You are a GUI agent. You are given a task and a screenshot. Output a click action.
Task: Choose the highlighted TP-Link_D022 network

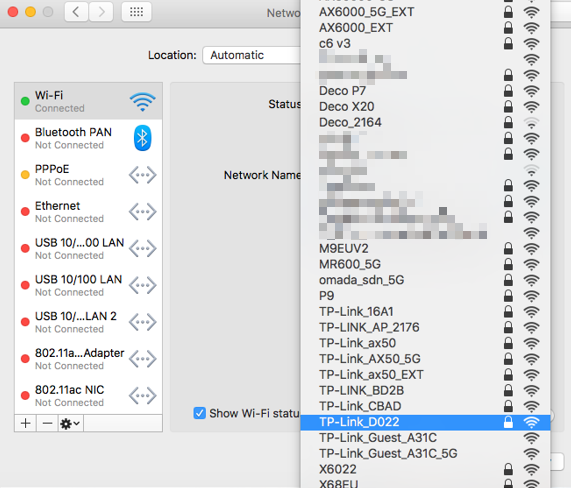point(425,422)
